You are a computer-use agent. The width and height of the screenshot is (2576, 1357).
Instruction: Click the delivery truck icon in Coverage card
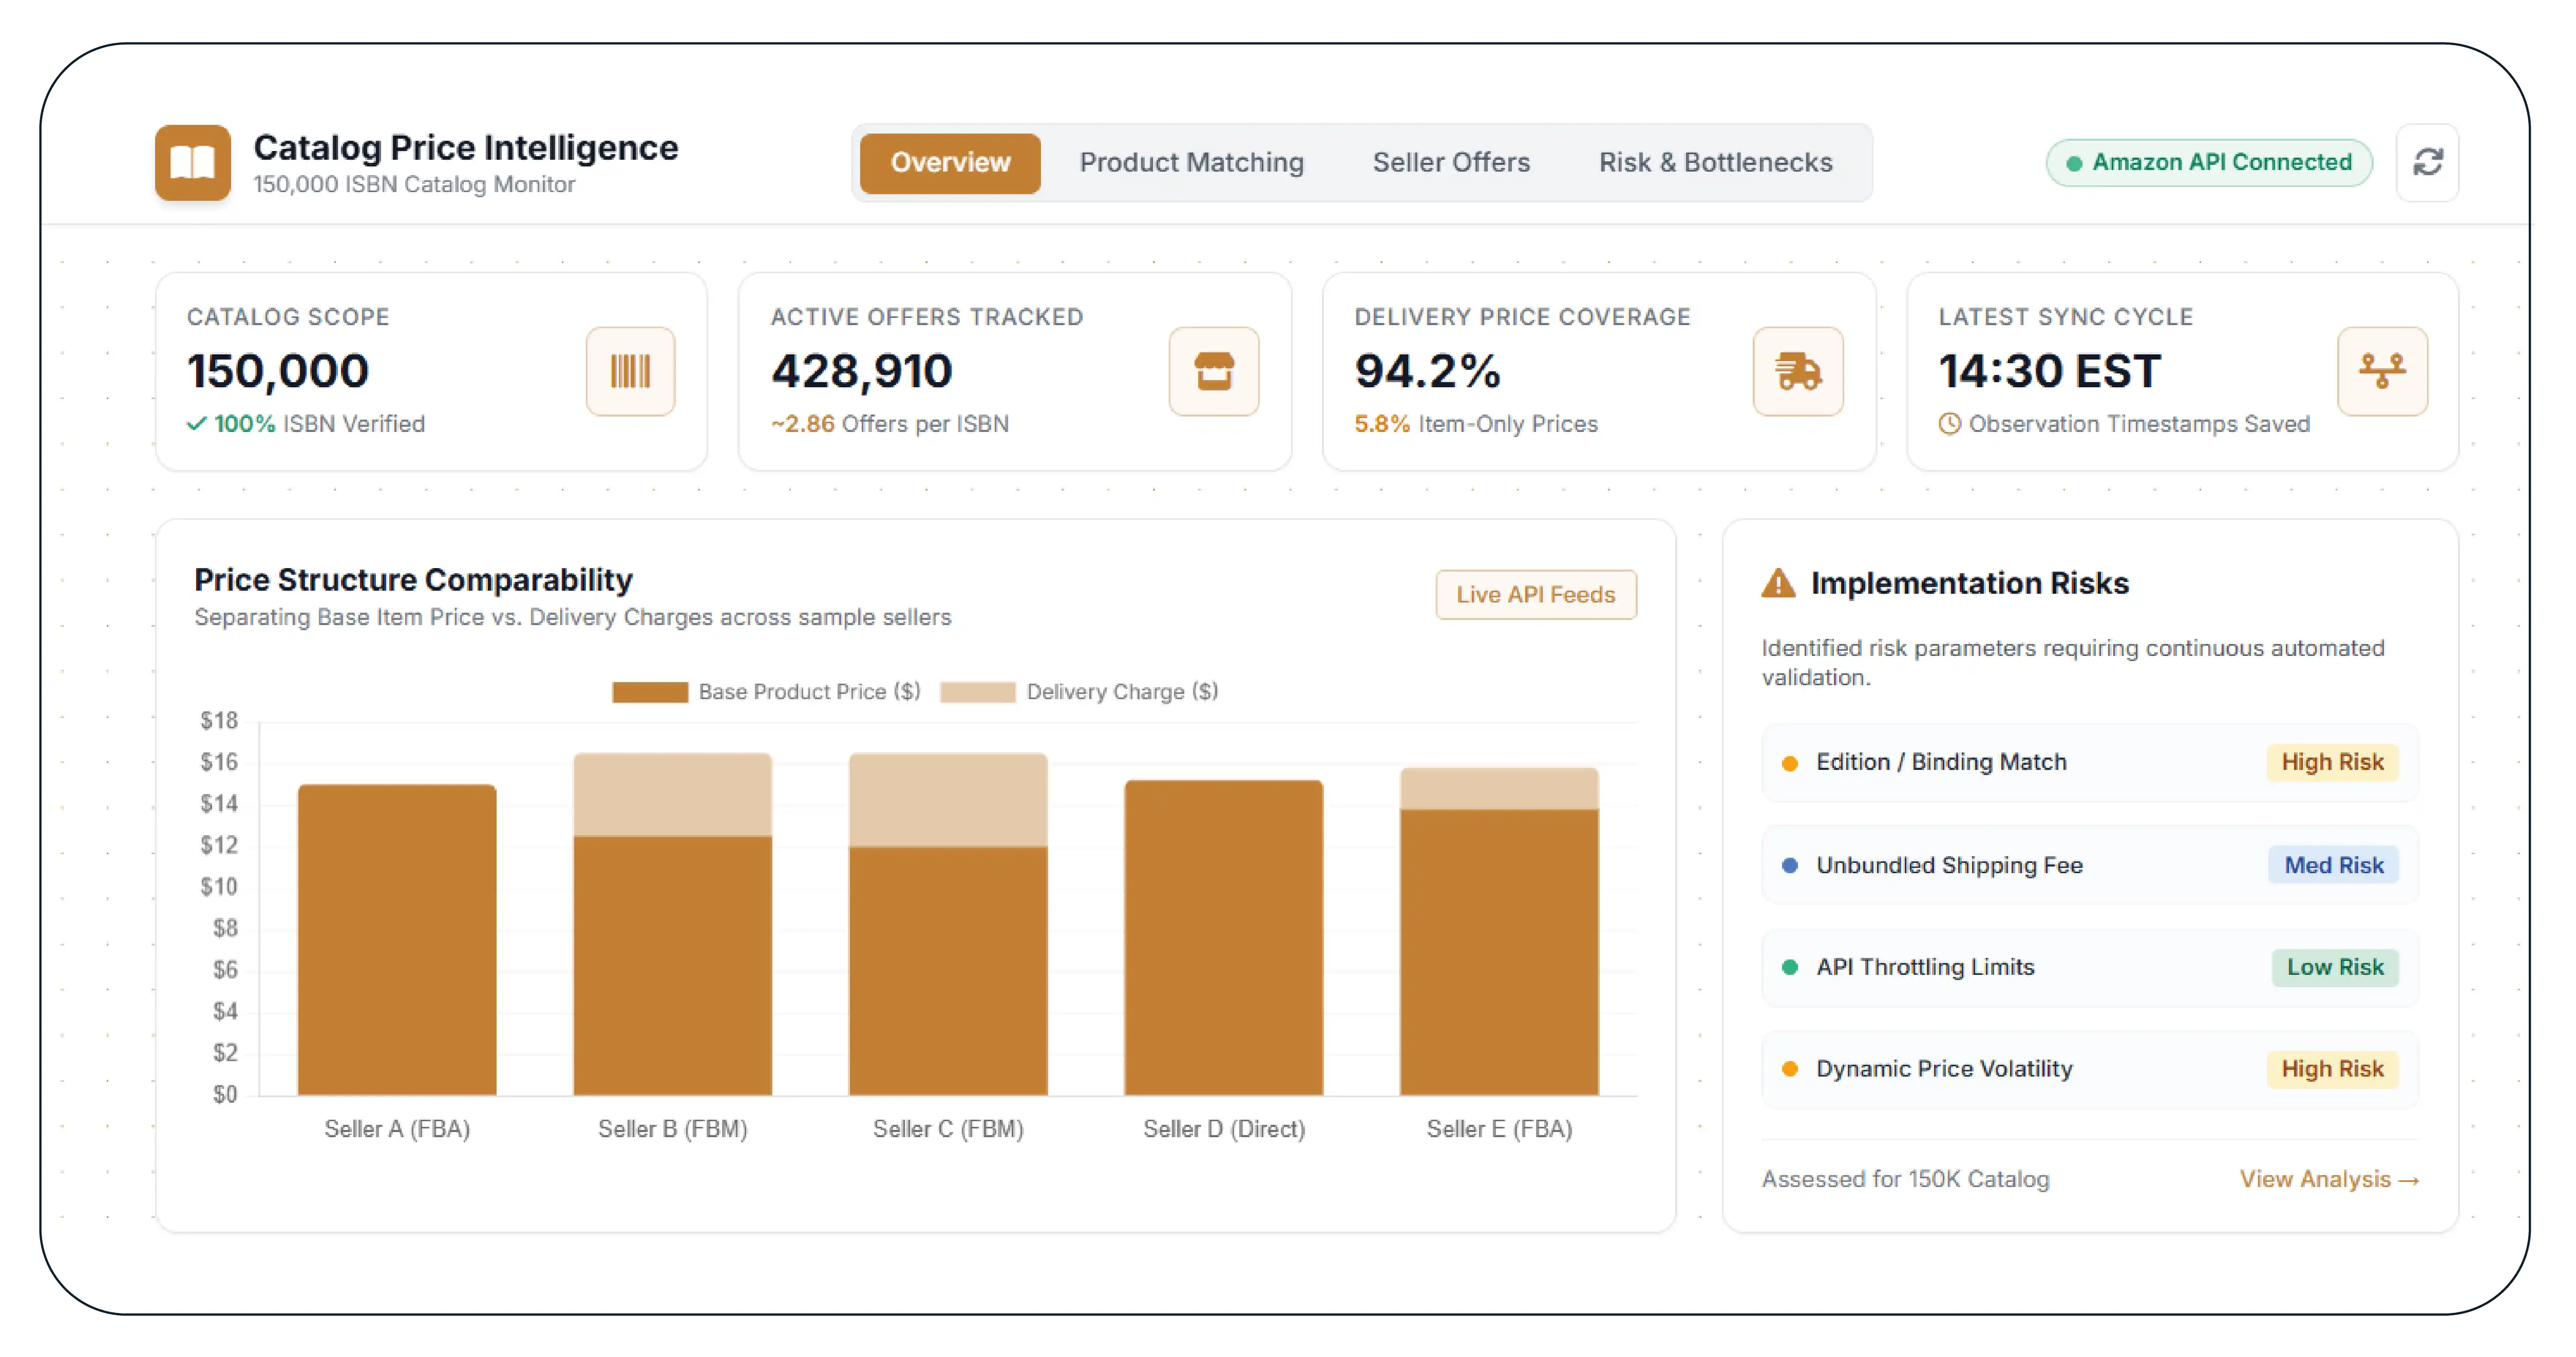pos(1798,371)
